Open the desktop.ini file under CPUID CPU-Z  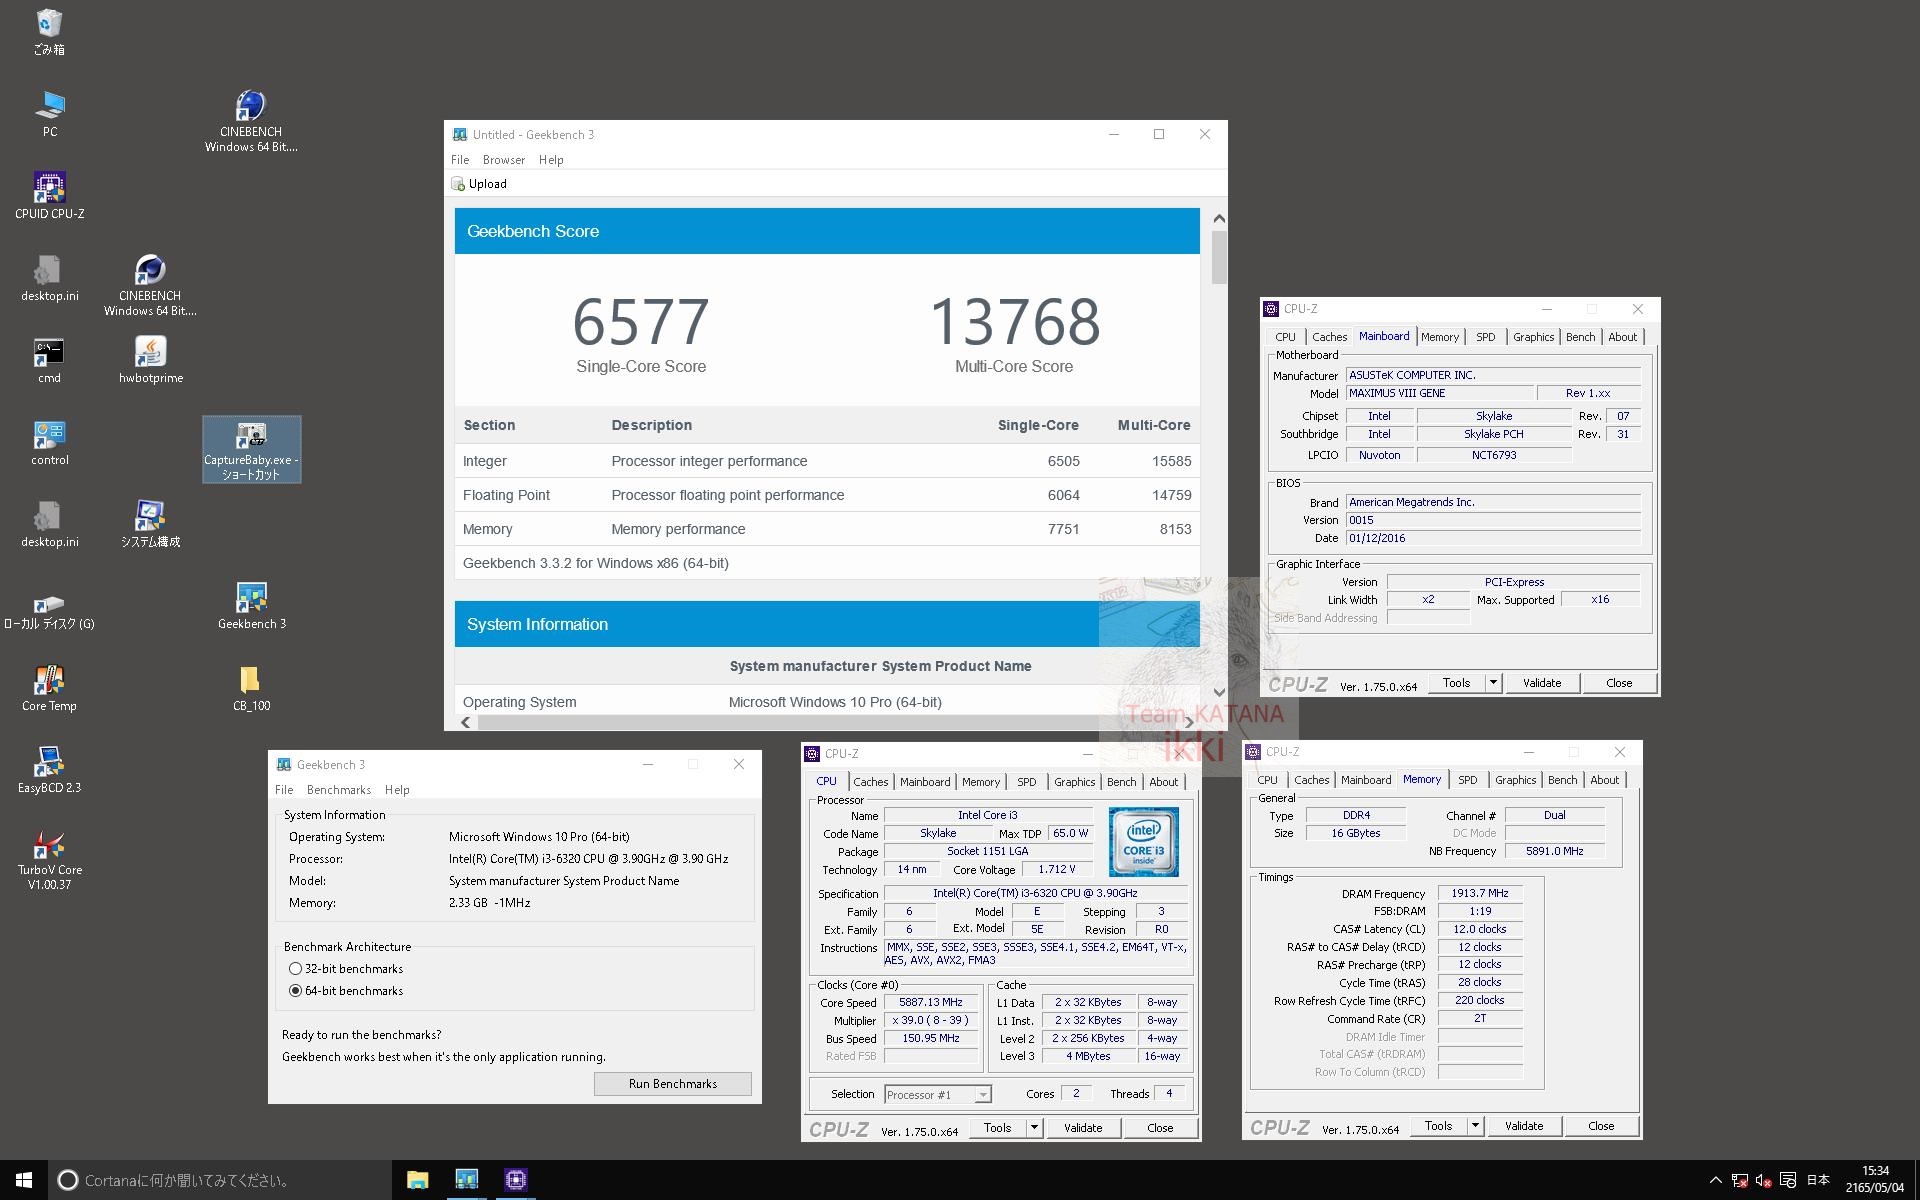[x=49, y=278]
